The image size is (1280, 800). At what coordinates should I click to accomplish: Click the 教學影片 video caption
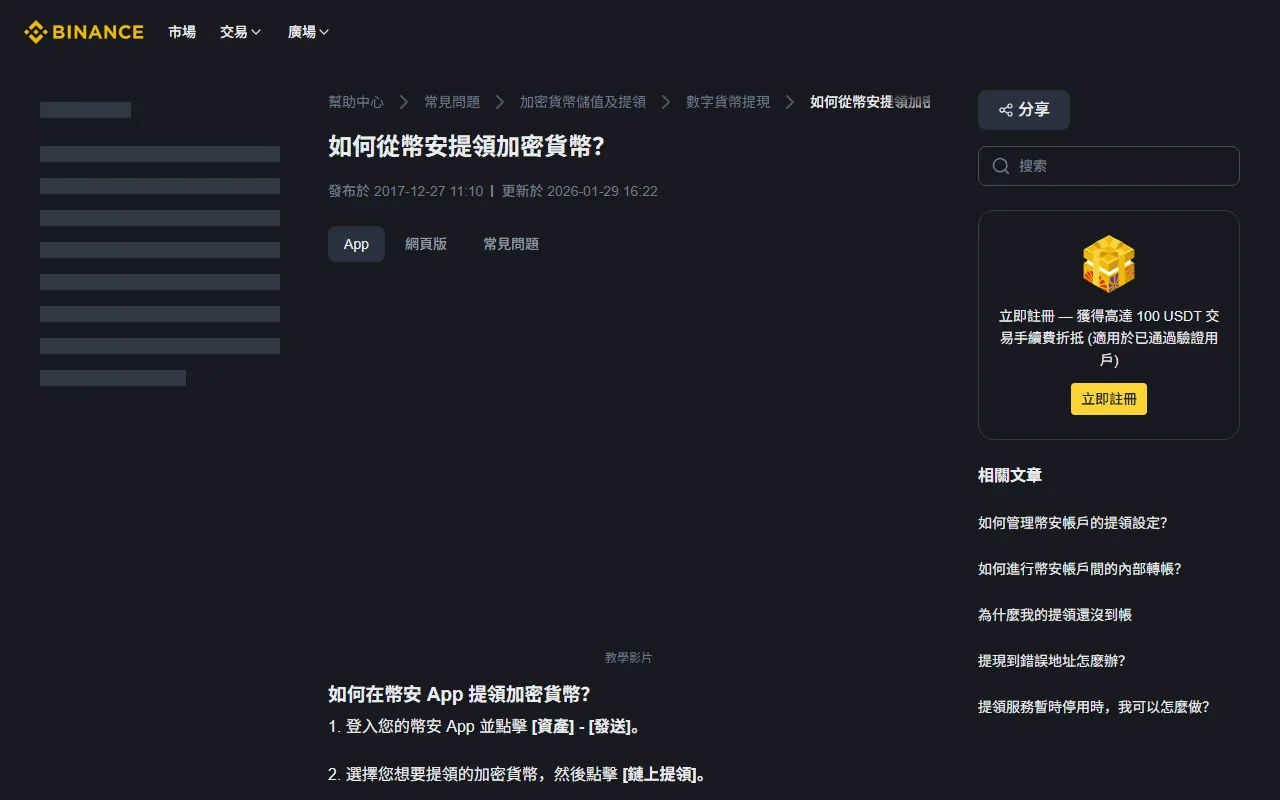629,658
